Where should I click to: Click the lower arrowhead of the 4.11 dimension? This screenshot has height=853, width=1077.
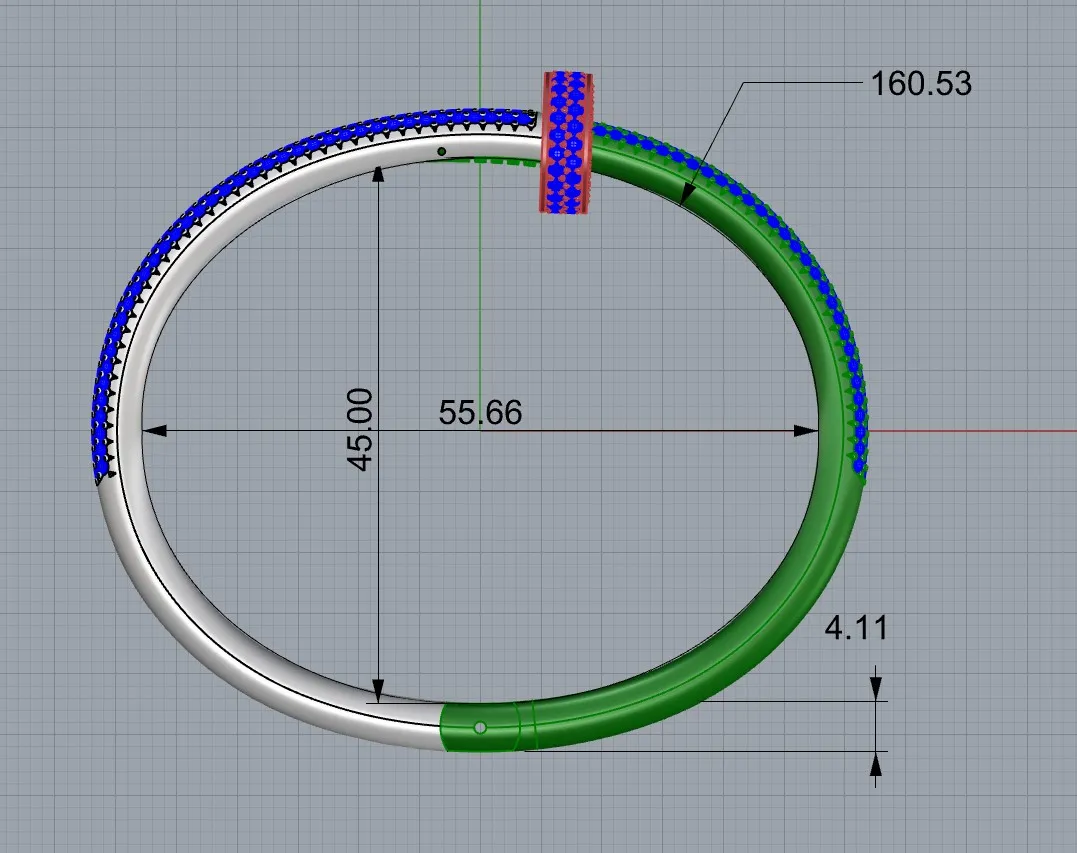[x=876, y=763]
